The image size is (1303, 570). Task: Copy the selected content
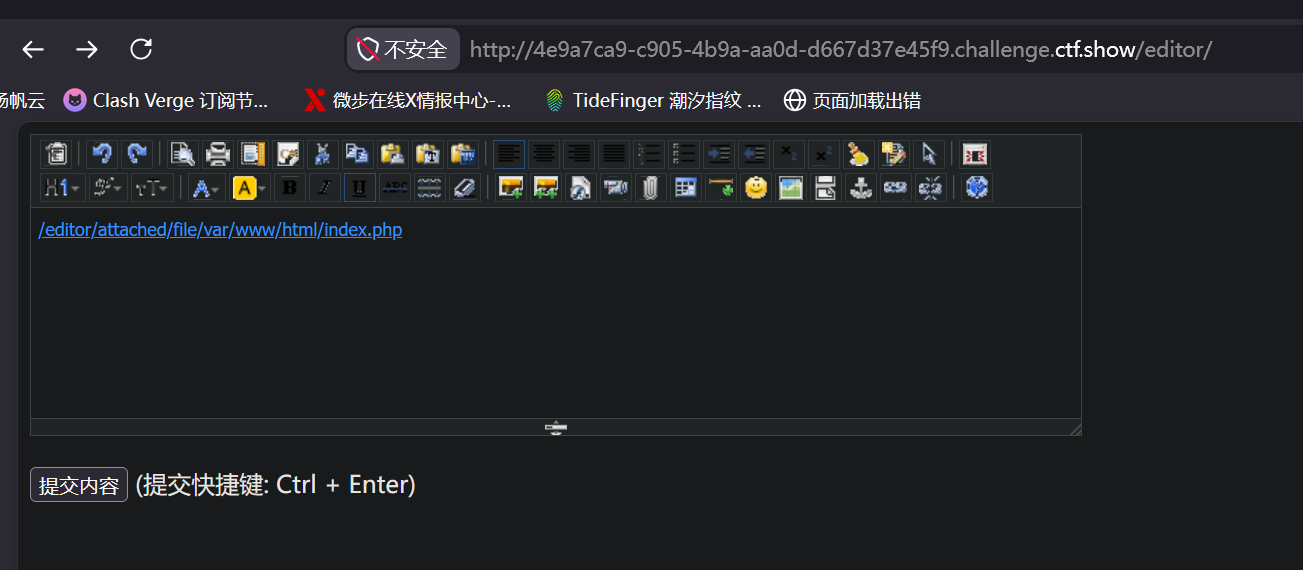357,154
